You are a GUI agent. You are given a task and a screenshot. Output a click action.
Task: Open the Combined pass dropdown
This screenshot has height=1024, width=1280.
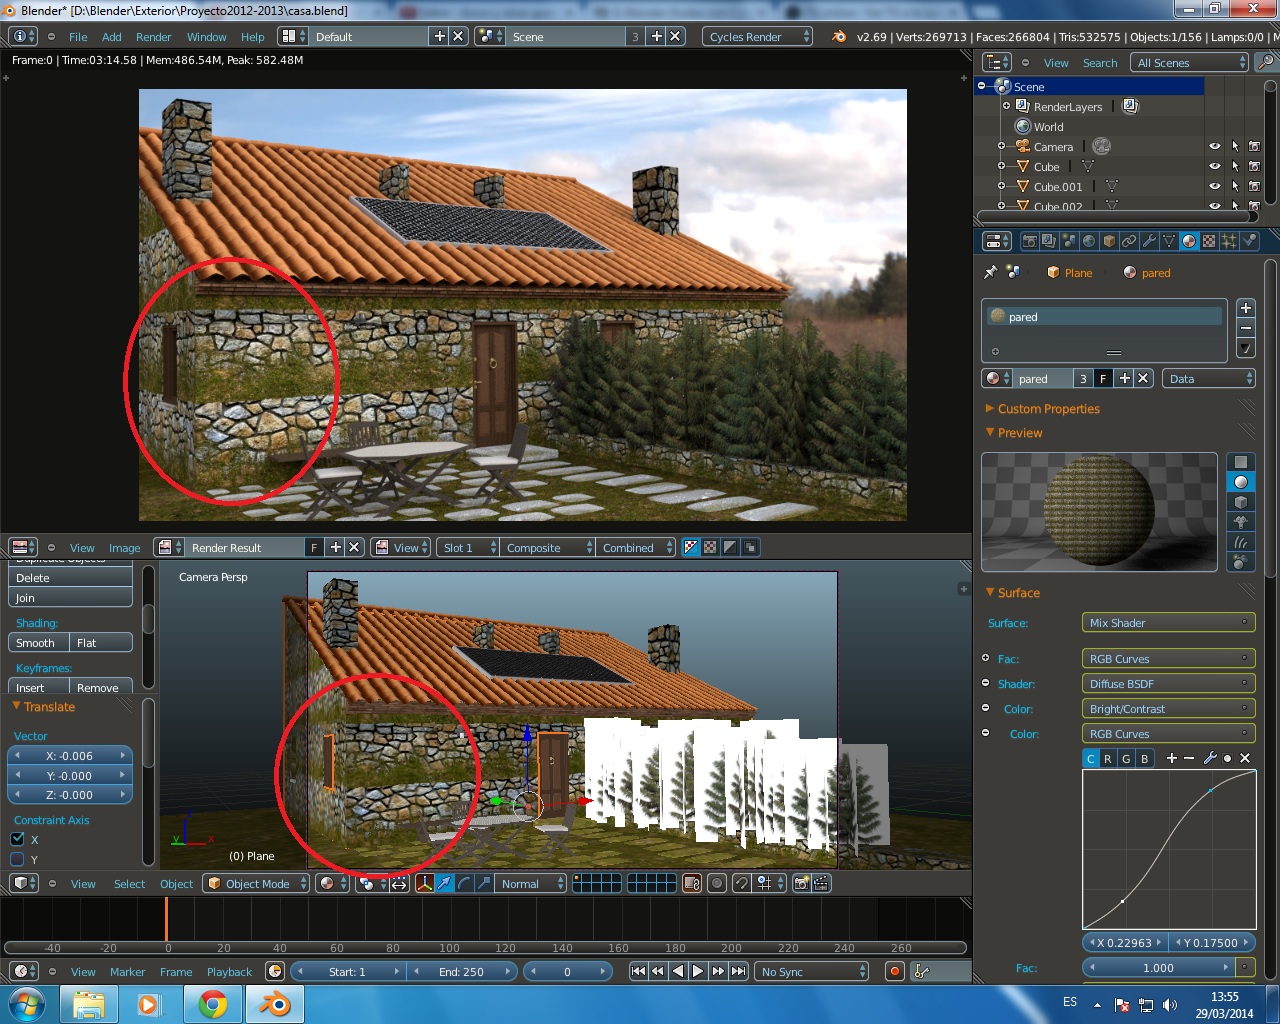[635, 547]
